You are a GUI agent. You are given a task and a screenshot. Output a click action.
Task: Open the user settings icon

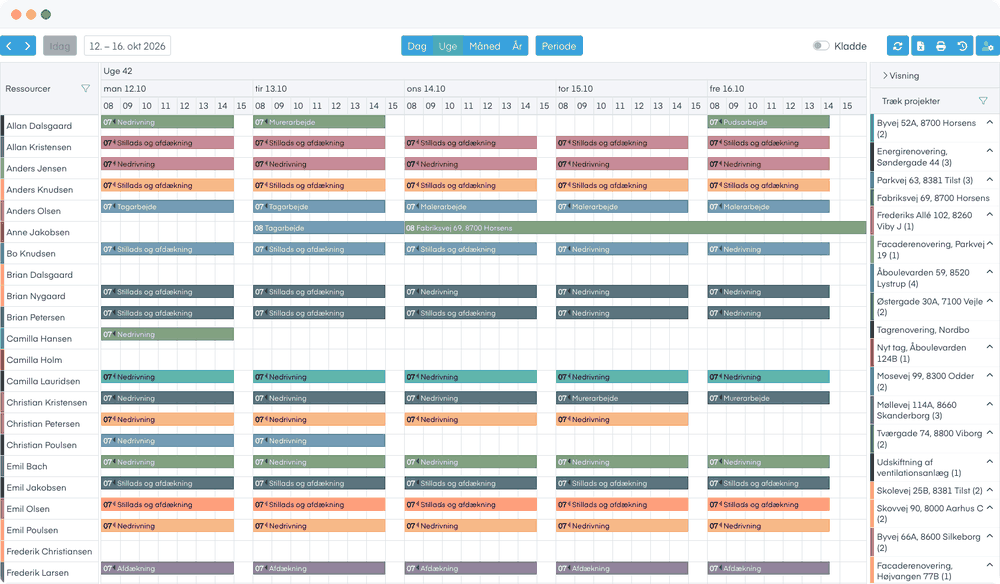coord(988,46)
